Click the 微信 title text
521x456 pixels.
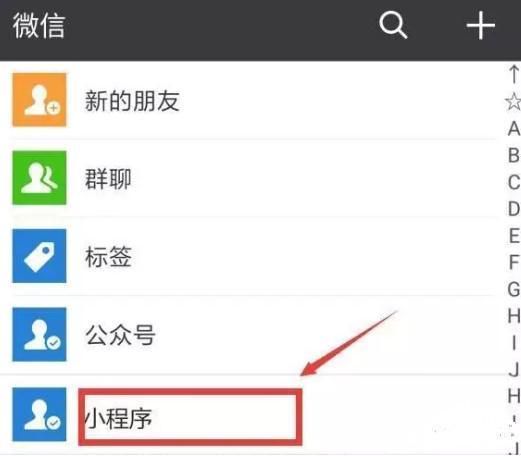pos(39,26)
